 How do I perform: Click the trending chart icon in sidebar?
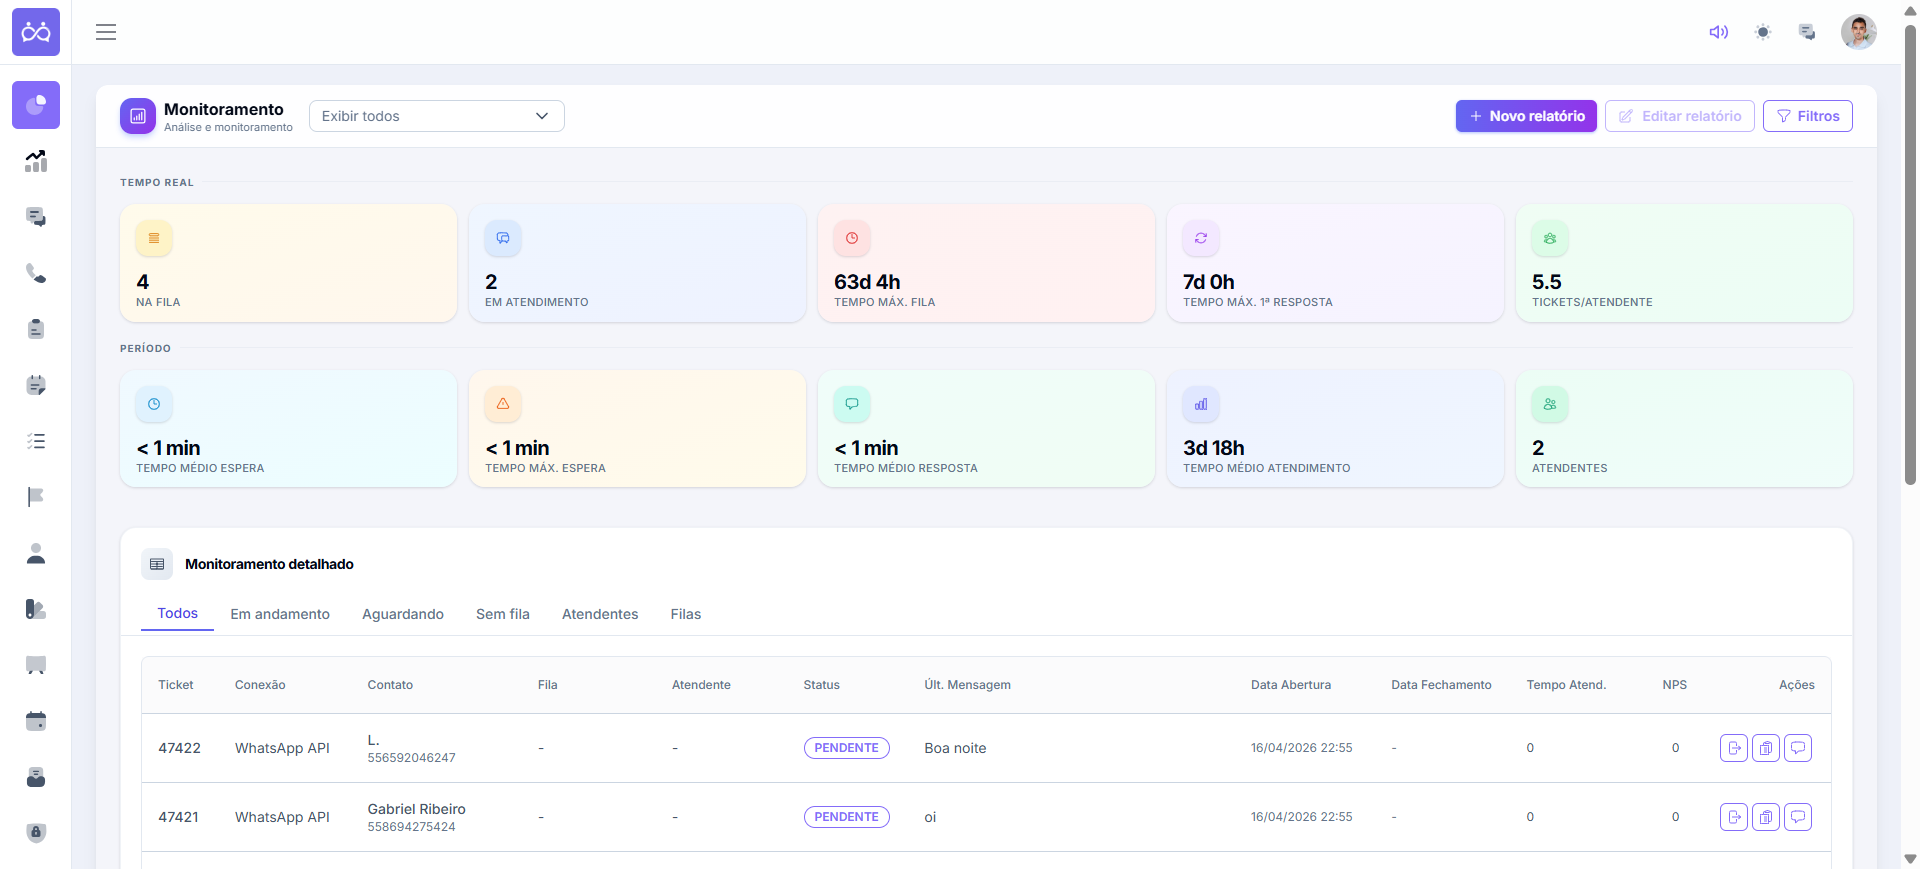[x=36, y=161]
